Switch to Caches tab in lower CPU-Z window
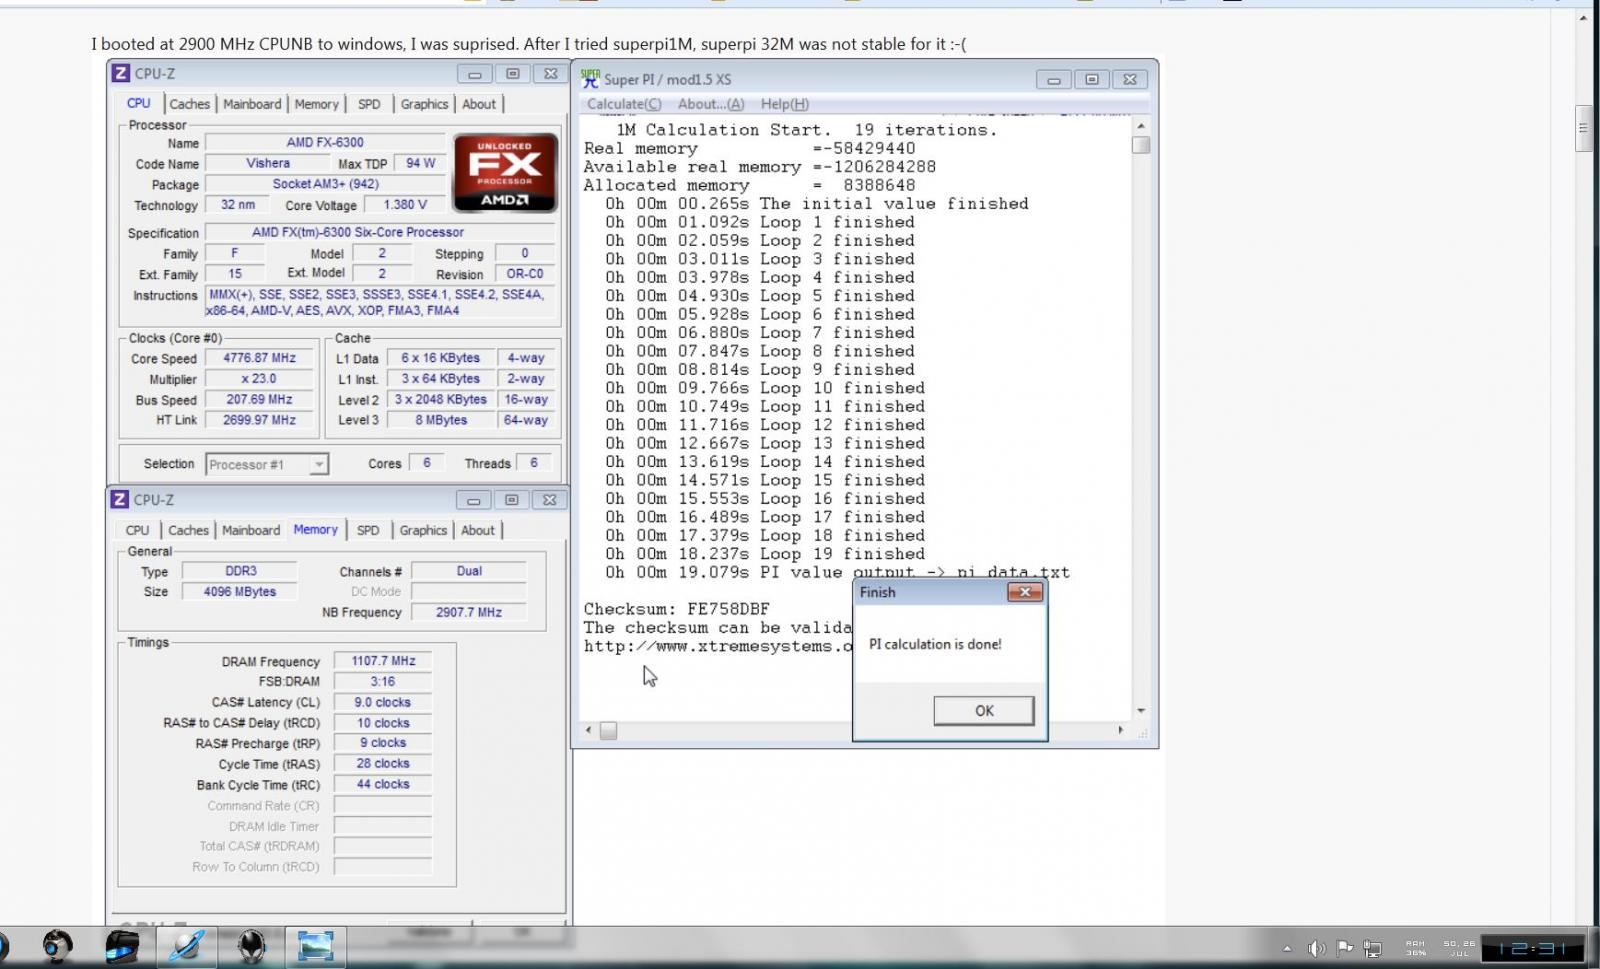Image resolution: width=1600 pixels, height=969 pixels. click(x=188, y=530)
